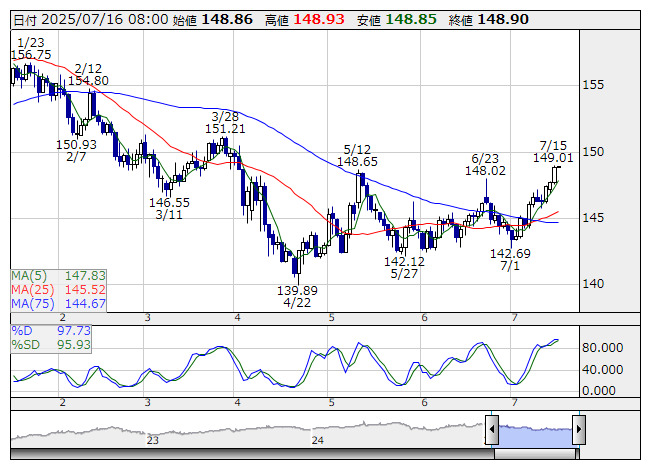Click the 5/12 peak label 148.65
The width and height of the screenshot is (653, 470).
coord(357,160)
